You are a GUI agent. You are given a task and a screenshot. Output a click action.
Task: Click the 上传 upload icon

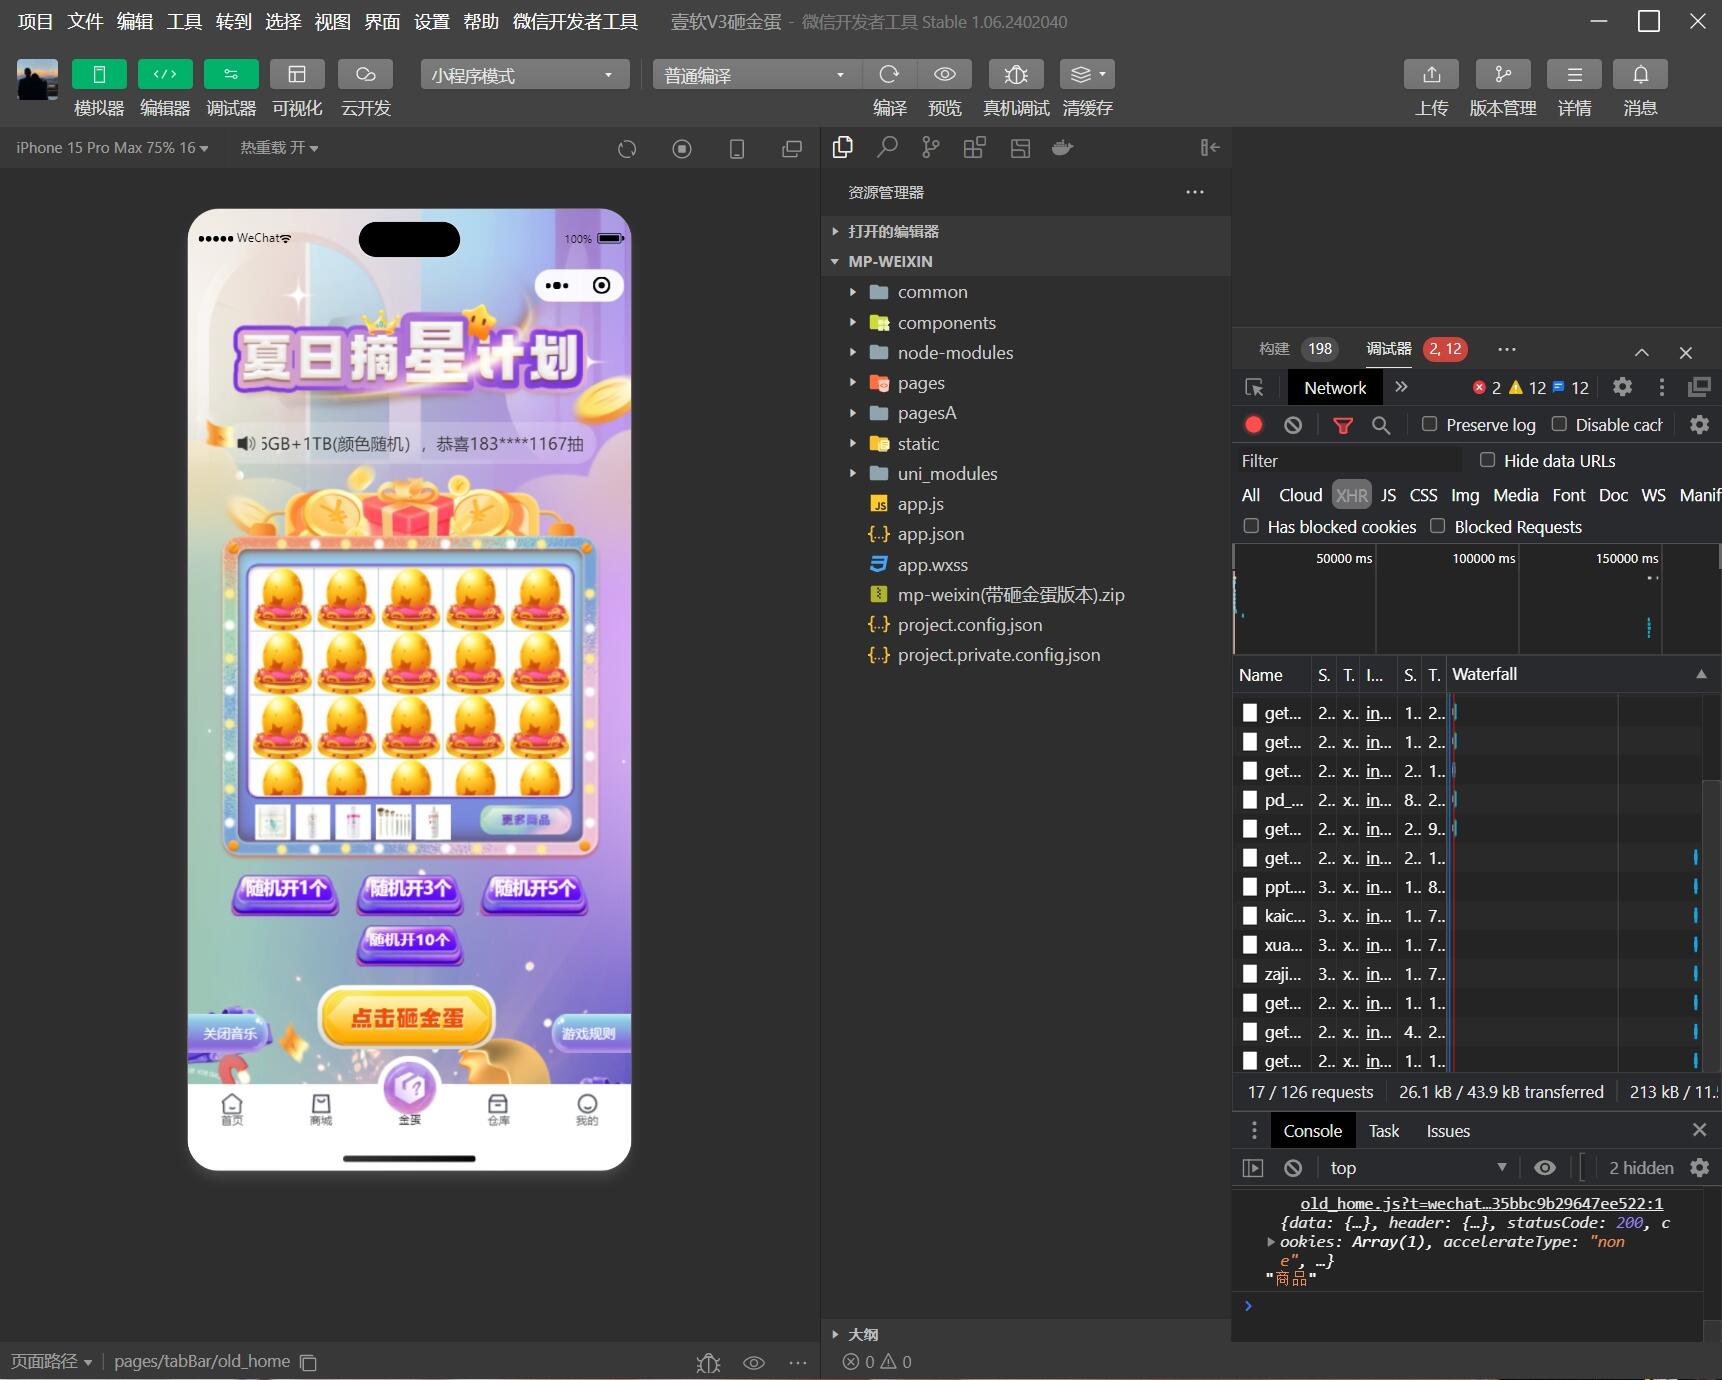(1431, 75)
